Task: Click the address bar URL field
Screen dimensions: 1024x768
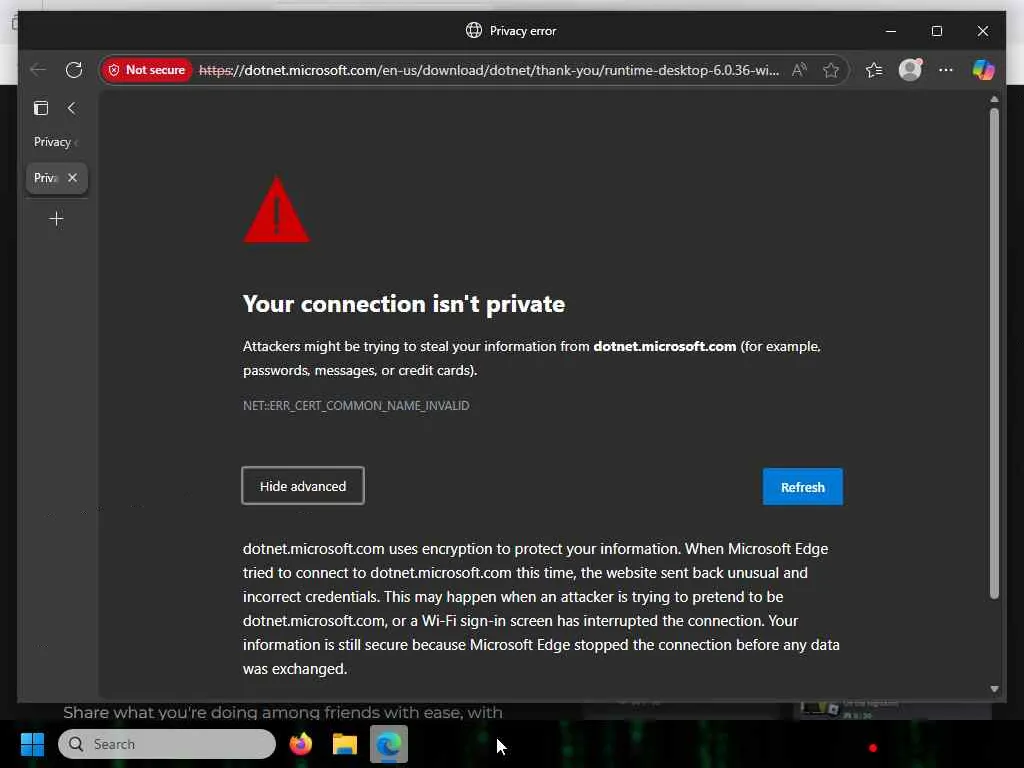Action: coord(488,70)
